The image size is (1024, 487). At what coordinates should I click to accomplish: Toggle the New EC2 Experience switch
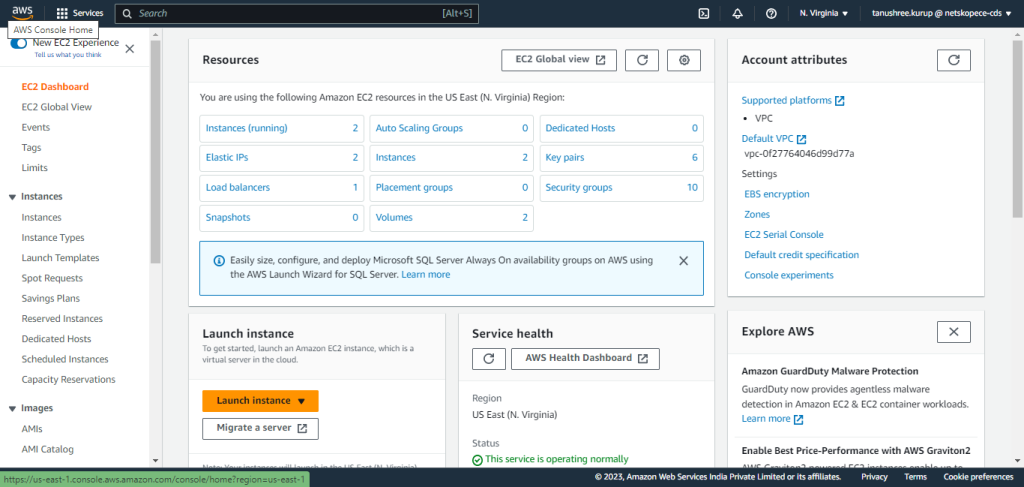[x=18, y=43]
